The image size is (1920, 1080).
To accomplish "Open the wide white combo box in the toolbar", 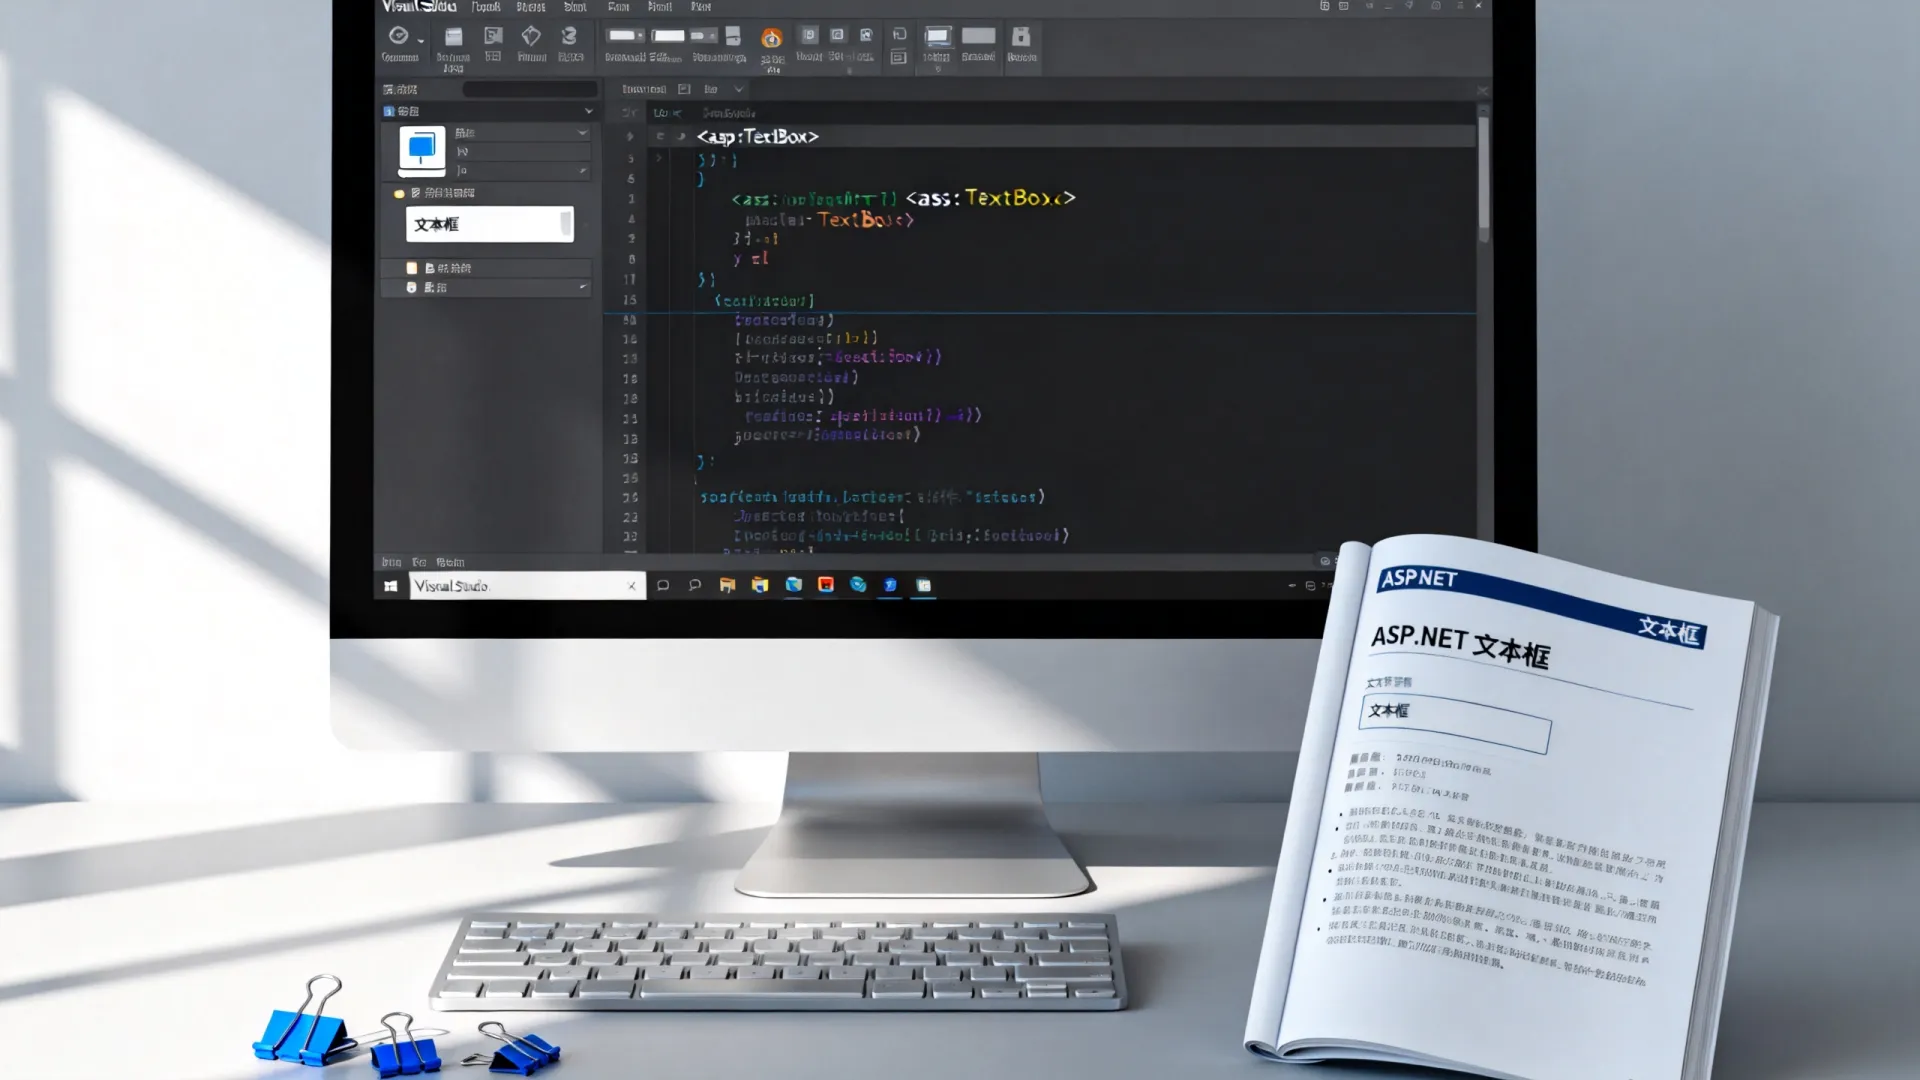I will 668,36.
